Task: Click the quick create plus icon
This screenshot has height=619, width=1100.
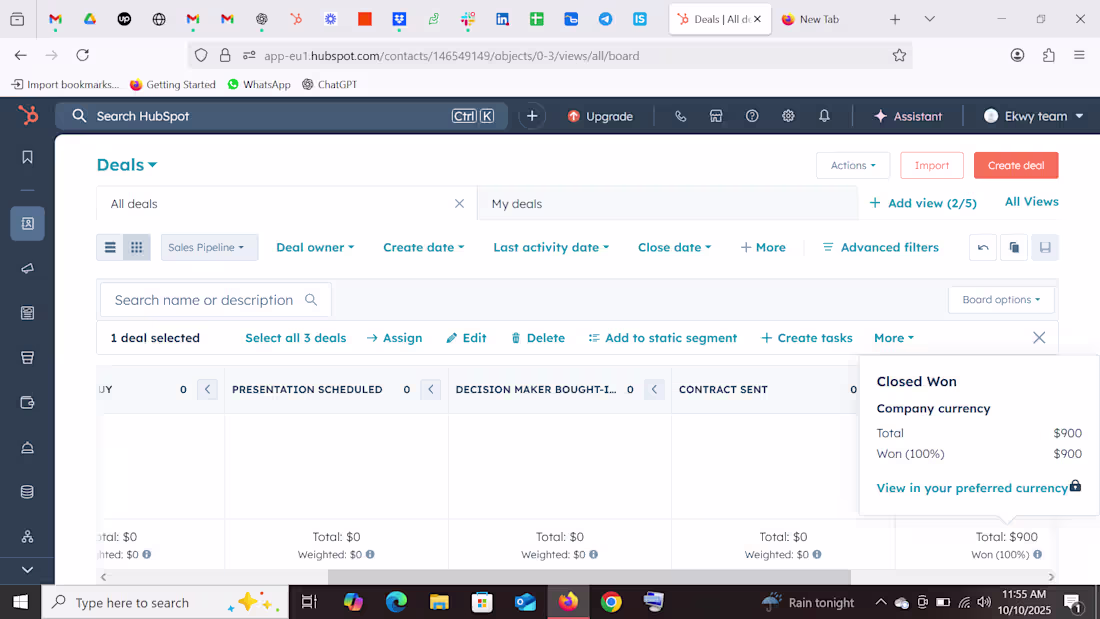Action: coord(532,116)
